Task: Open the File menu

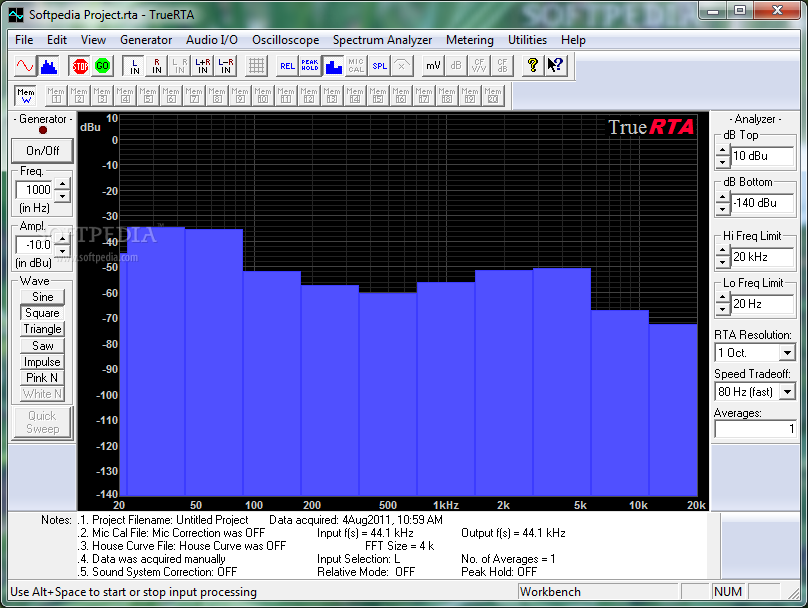Action: pyautogui.click(x=24, y=40)
